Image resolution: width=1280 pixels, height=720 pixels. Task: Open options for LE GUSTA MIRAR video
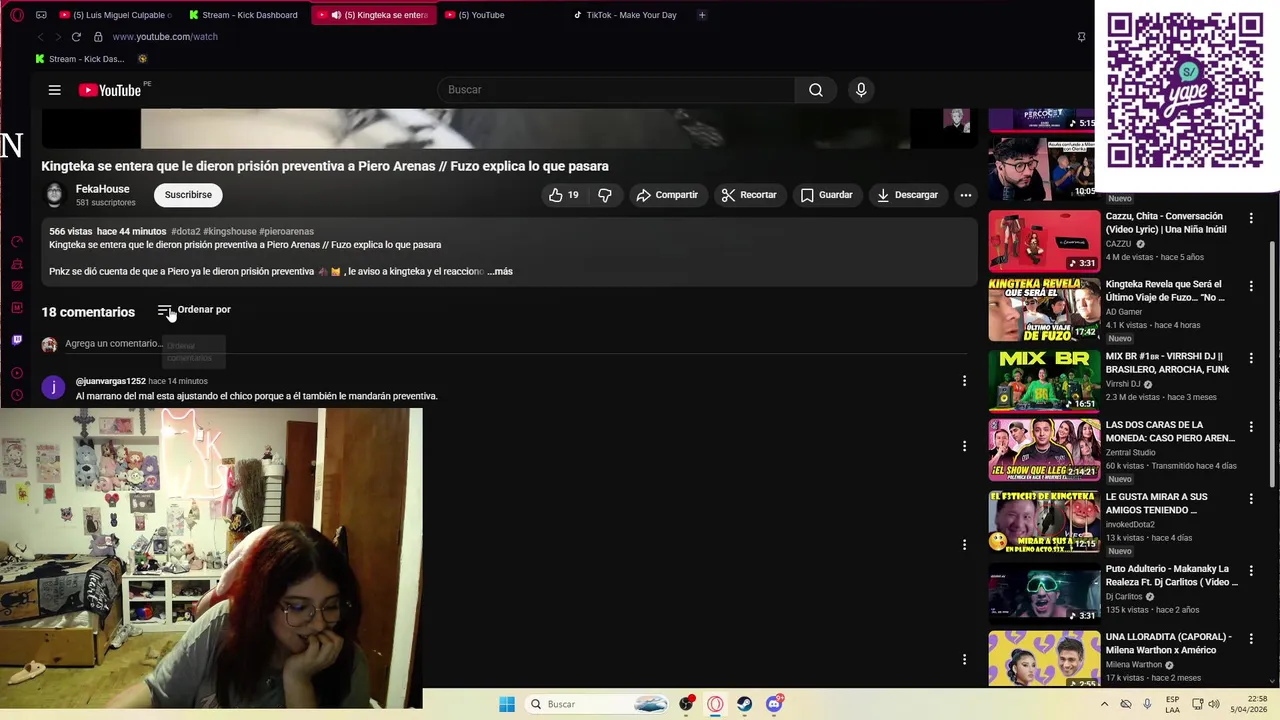(1250, 498)
